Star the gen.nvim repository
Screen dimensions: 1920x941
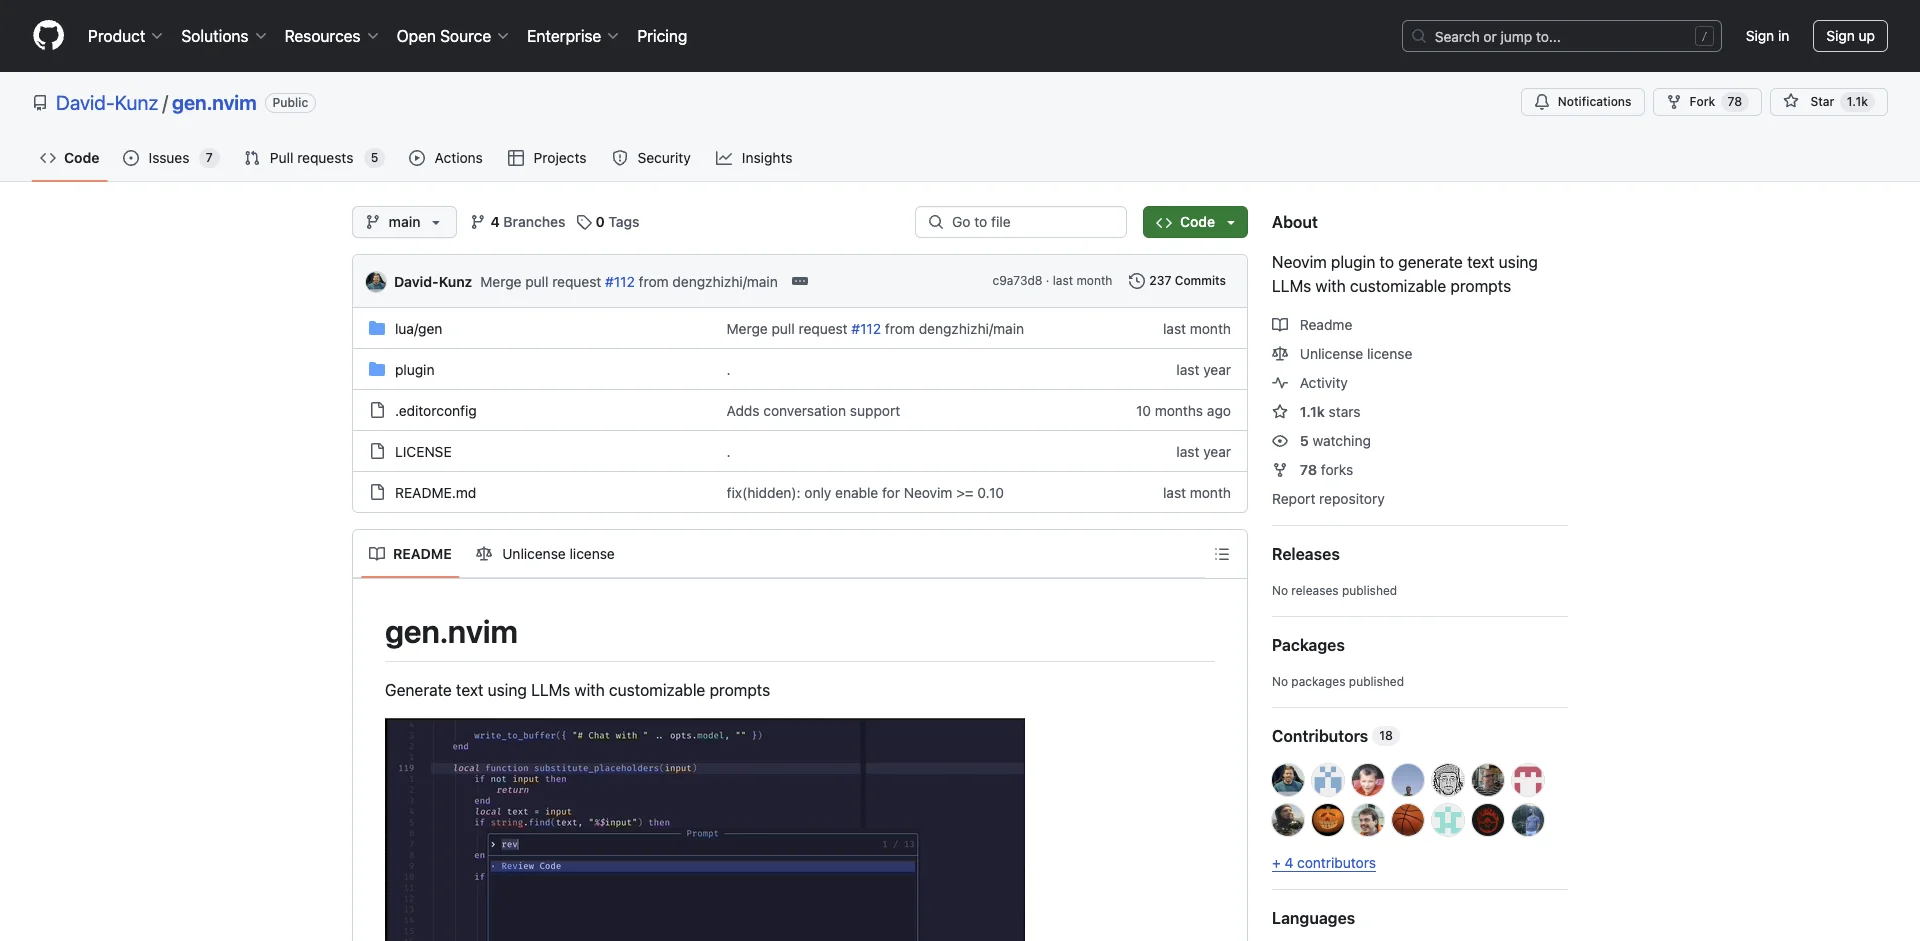point(1828,102)
